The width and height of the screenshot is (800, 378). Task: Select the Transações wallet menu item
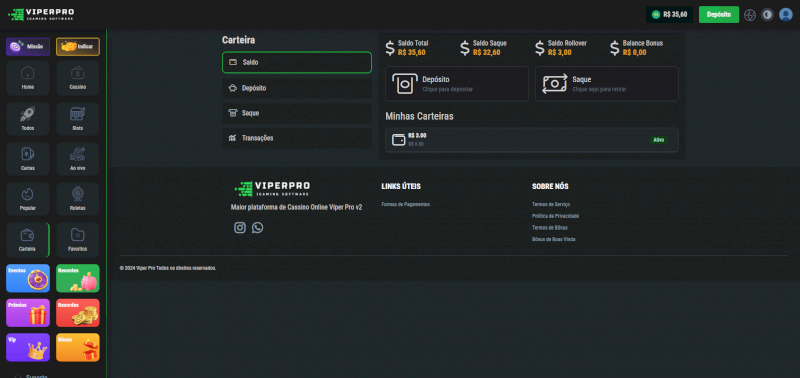297,138
